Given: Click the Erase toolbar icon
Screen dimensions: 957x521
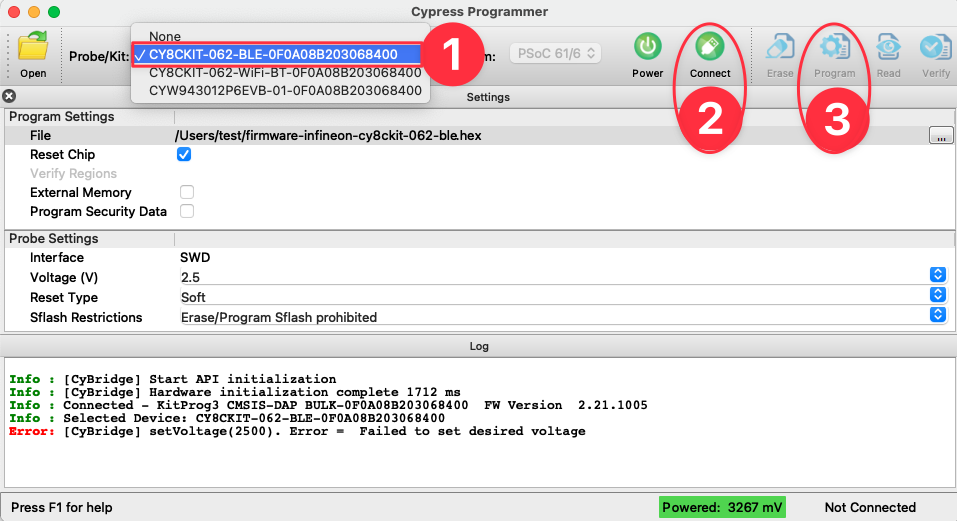Looking at the screenshot, I should [780, 46].
